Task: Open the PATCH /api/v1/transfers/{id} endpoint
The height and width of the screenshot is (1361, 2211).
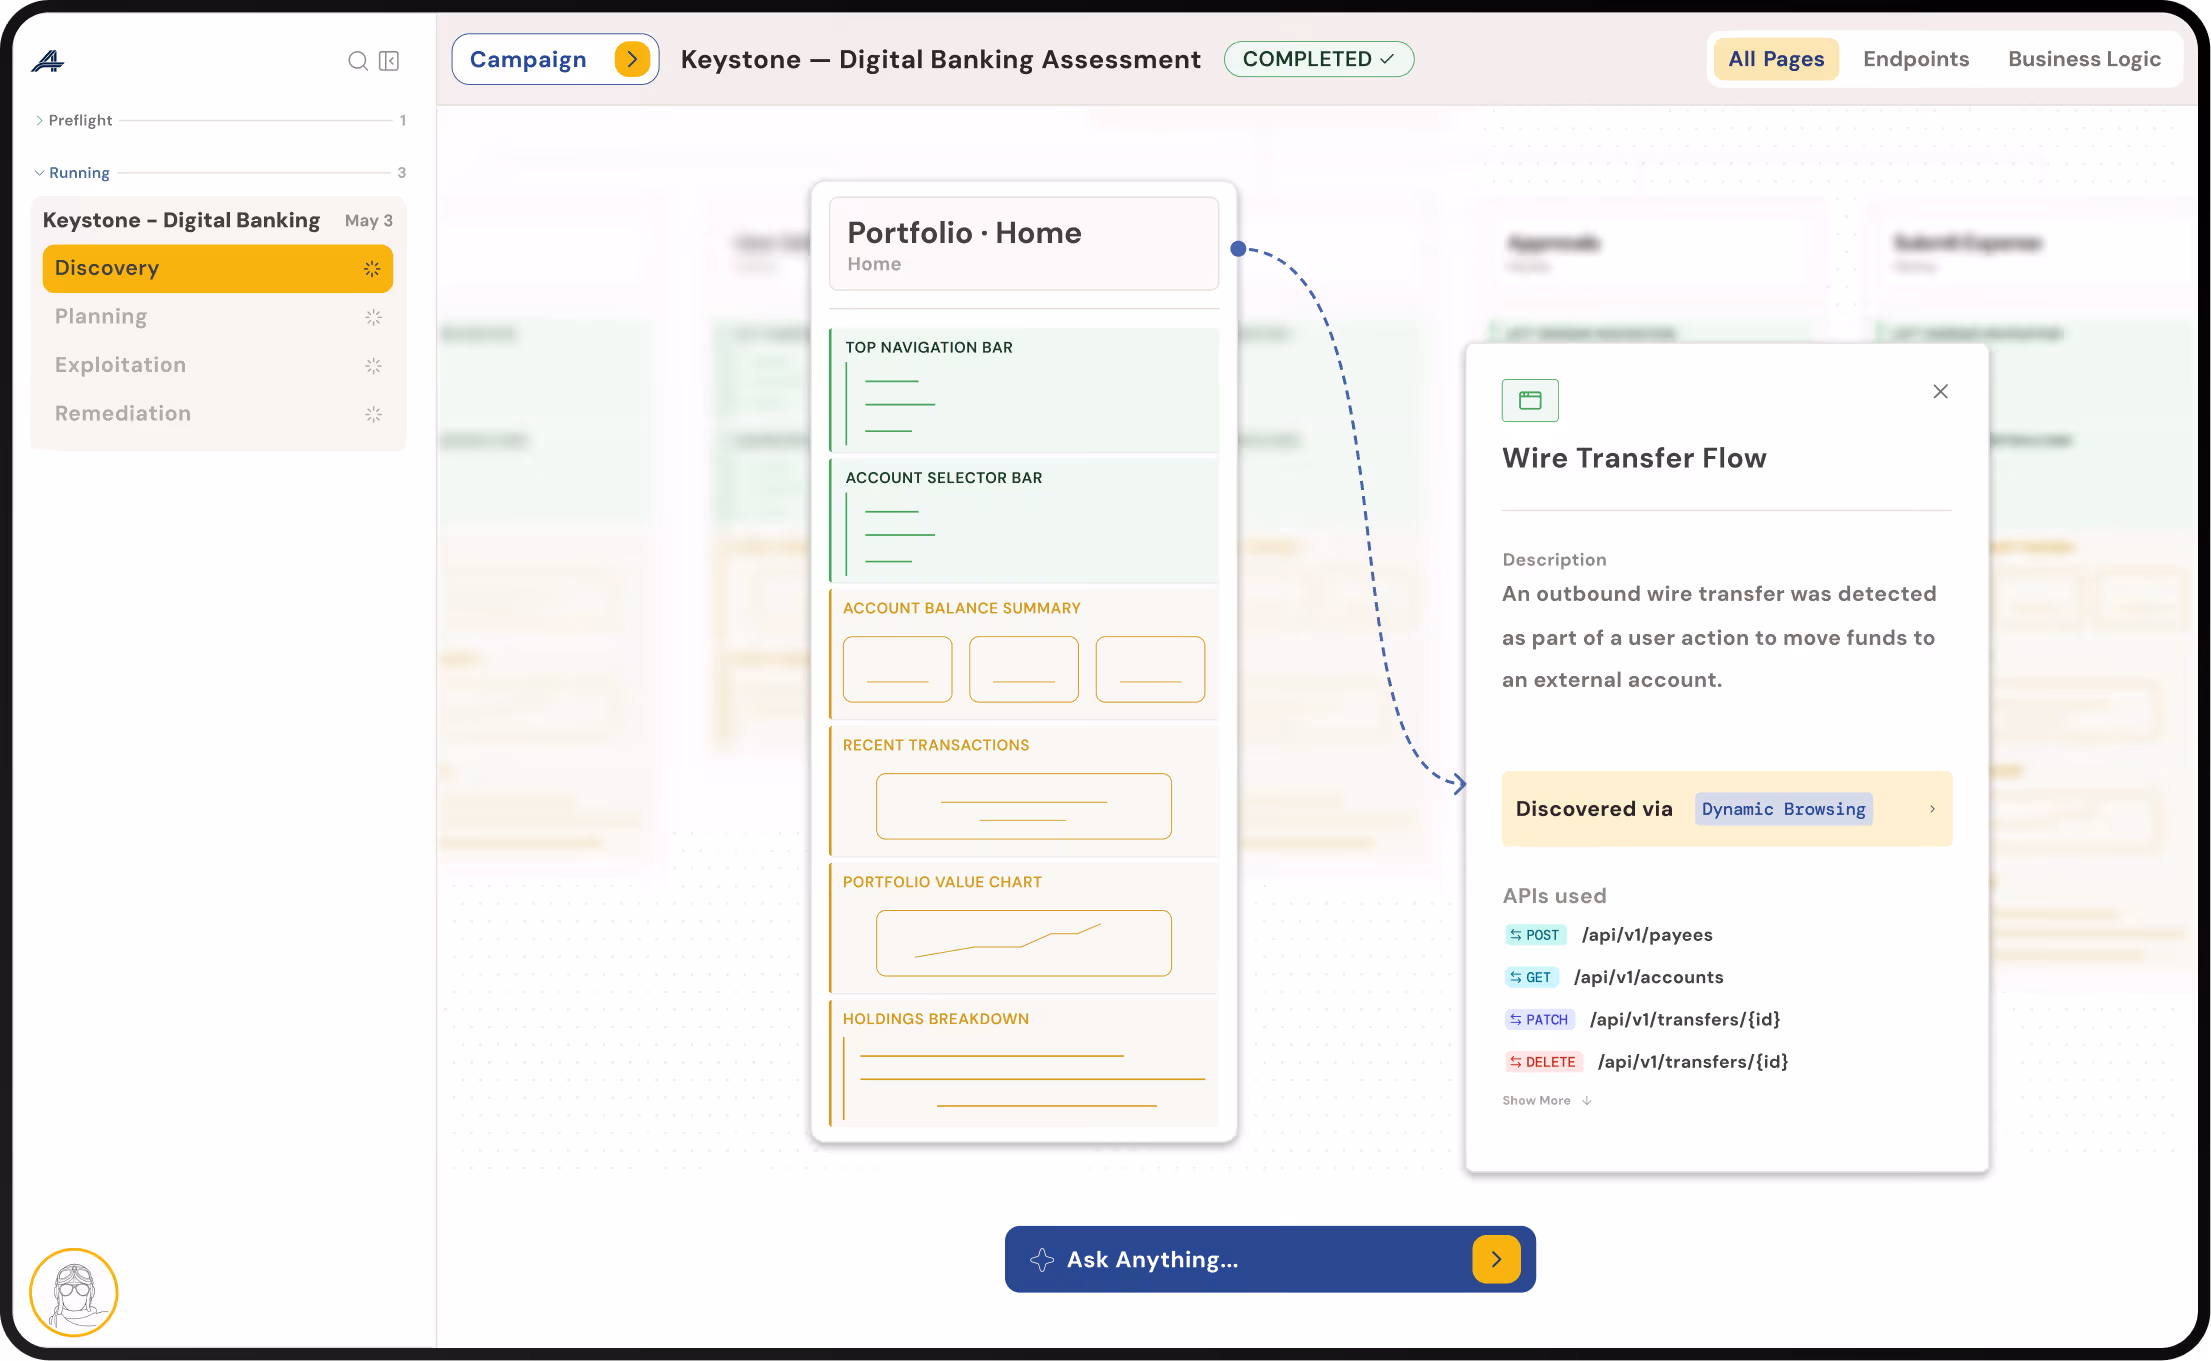Action: click(1684, 1020)
